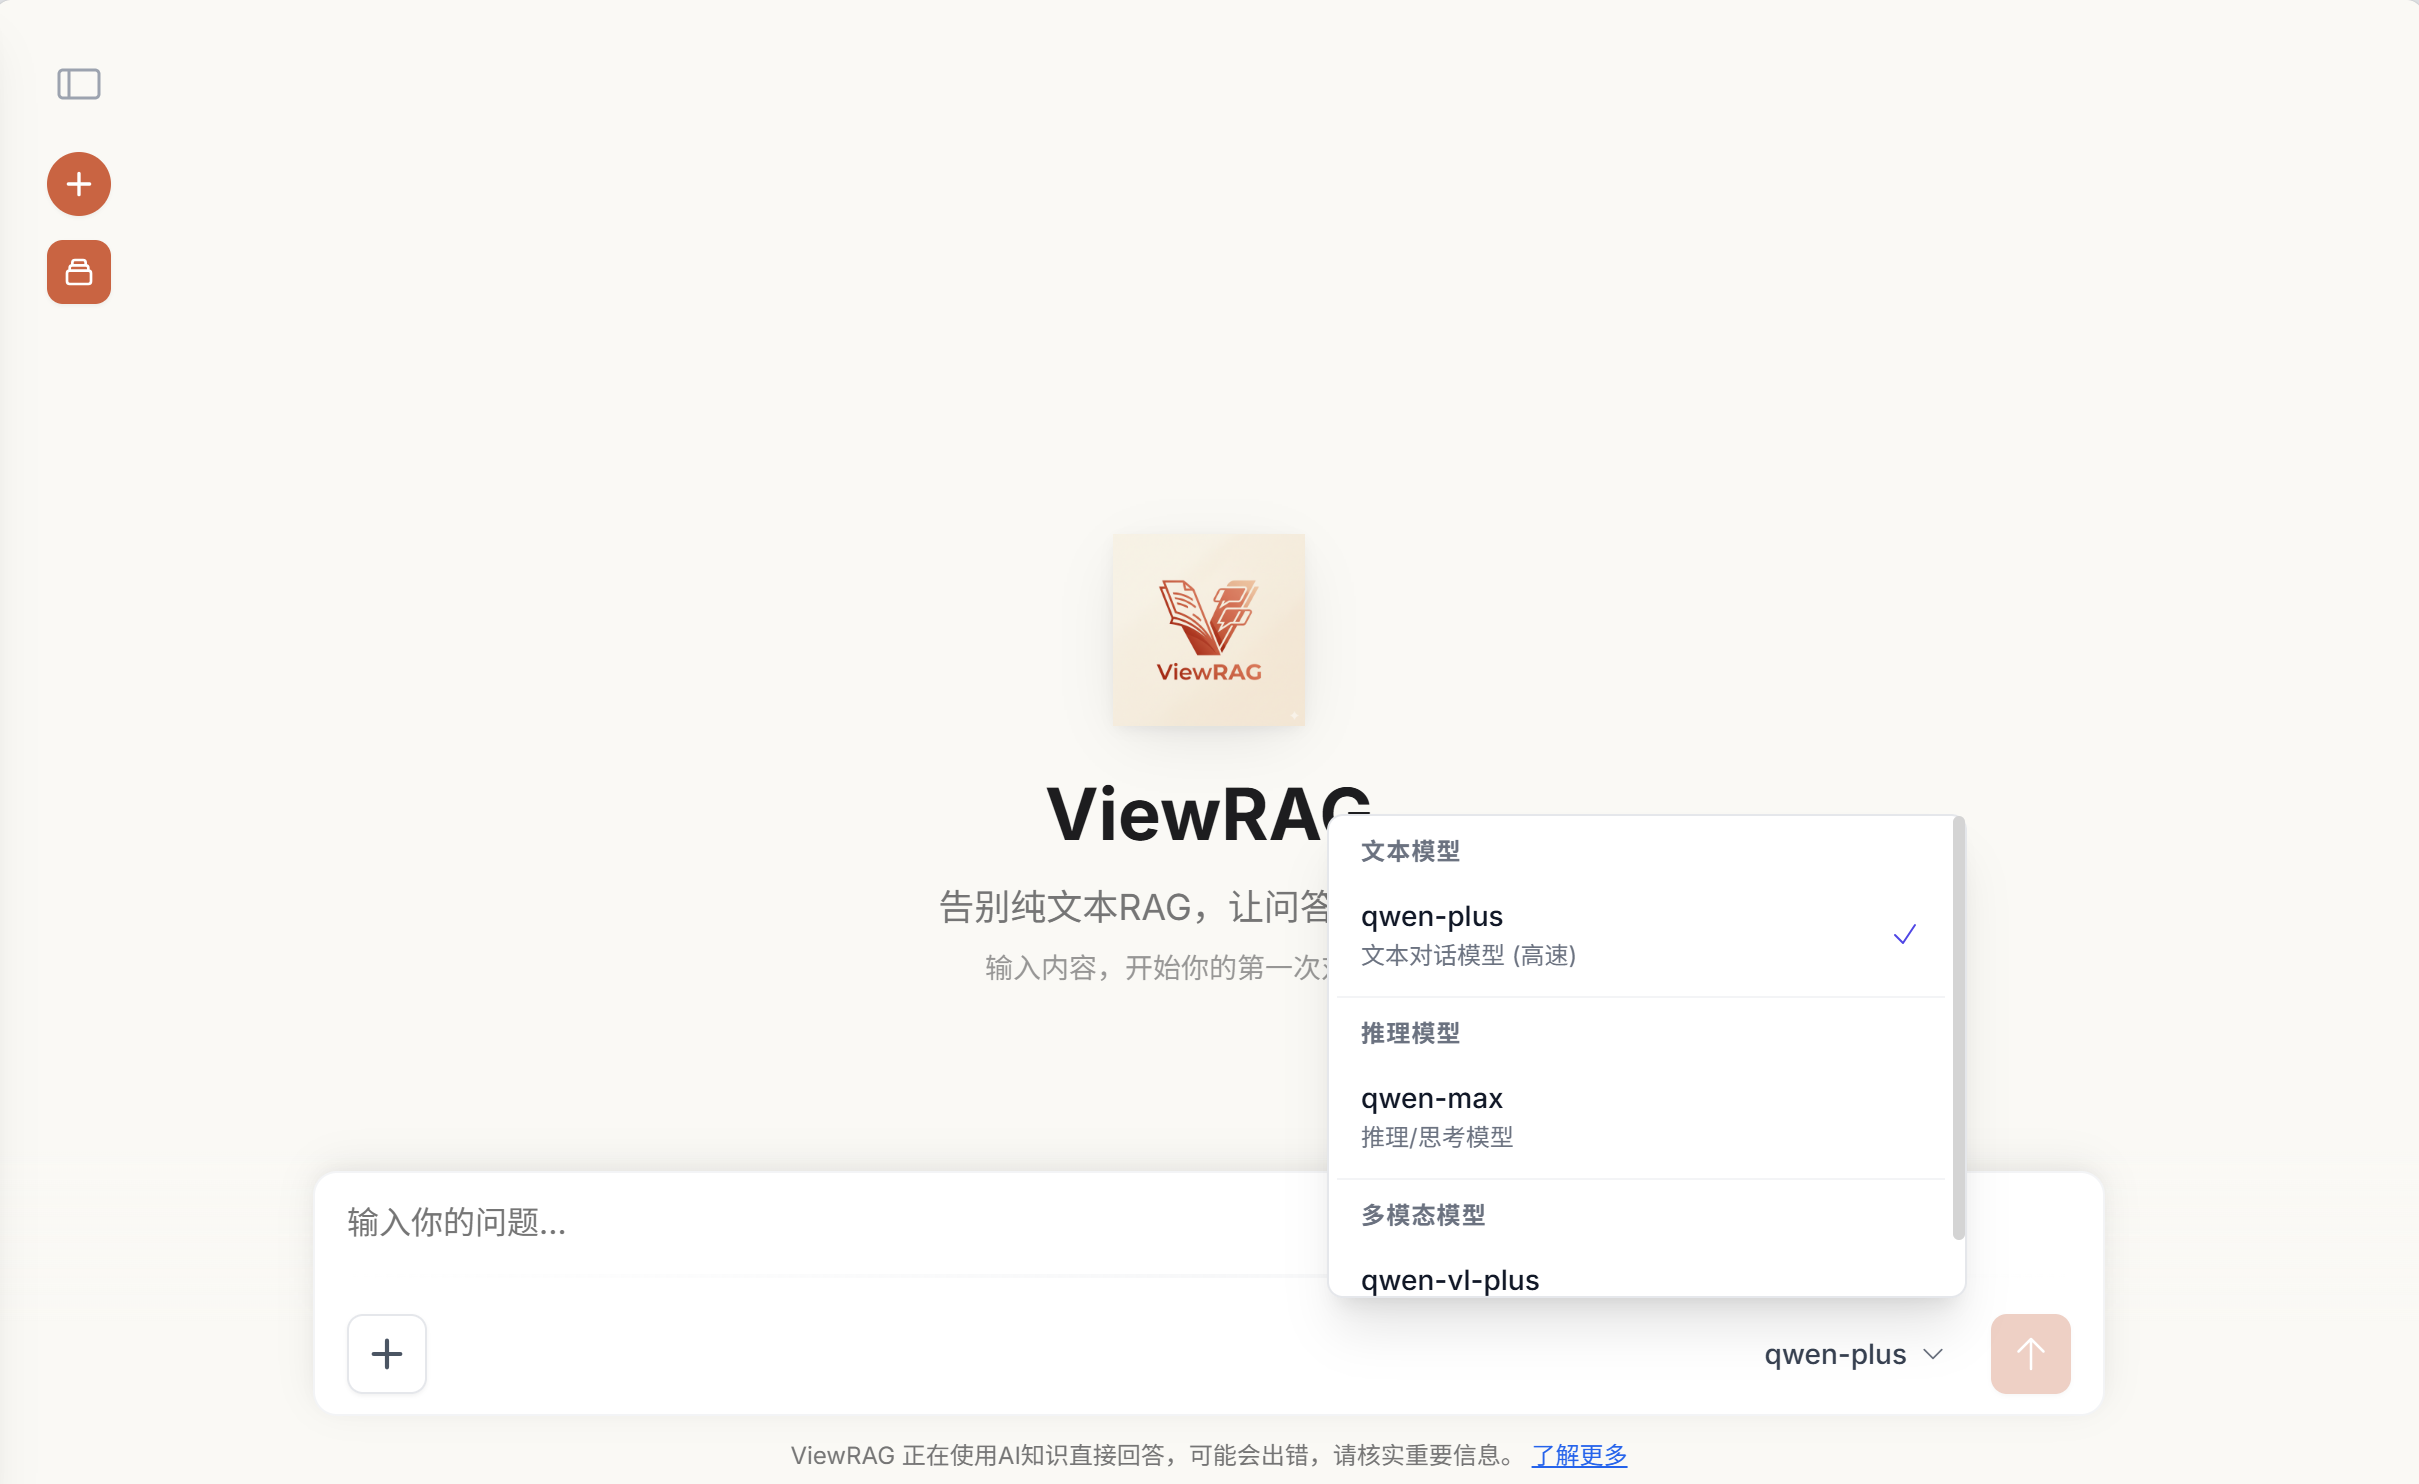Send the message with the arrow button

2030,1354
